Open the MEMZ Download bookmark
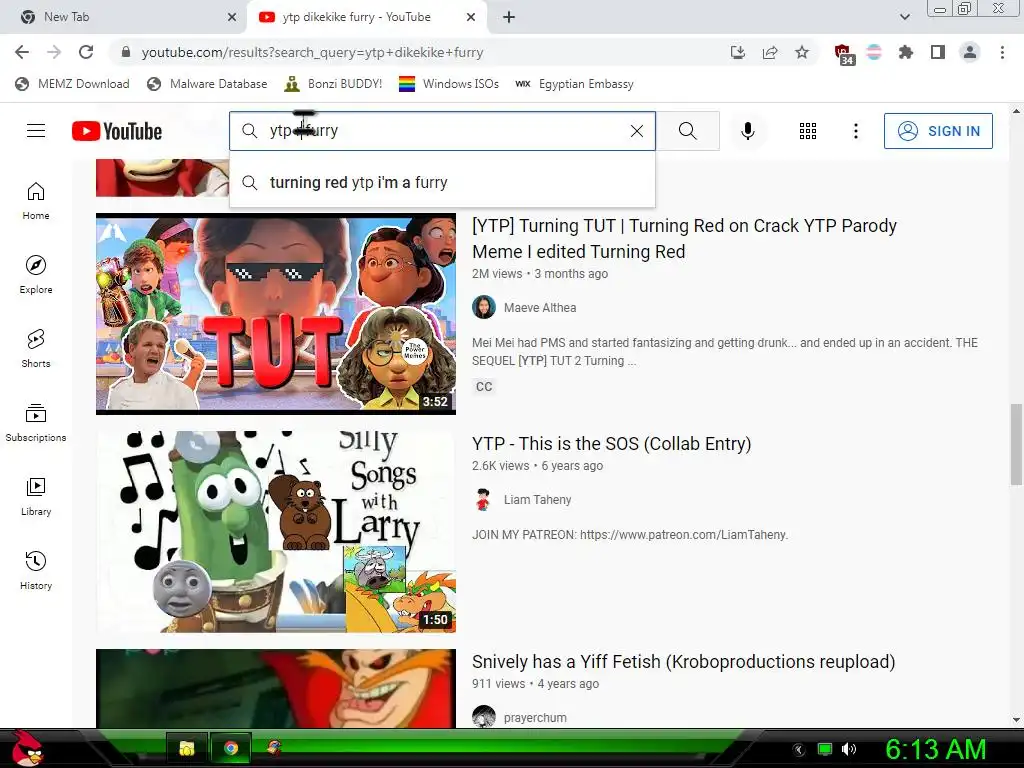1024x768 pixels. pyautogui.click(x=72, y=84)
